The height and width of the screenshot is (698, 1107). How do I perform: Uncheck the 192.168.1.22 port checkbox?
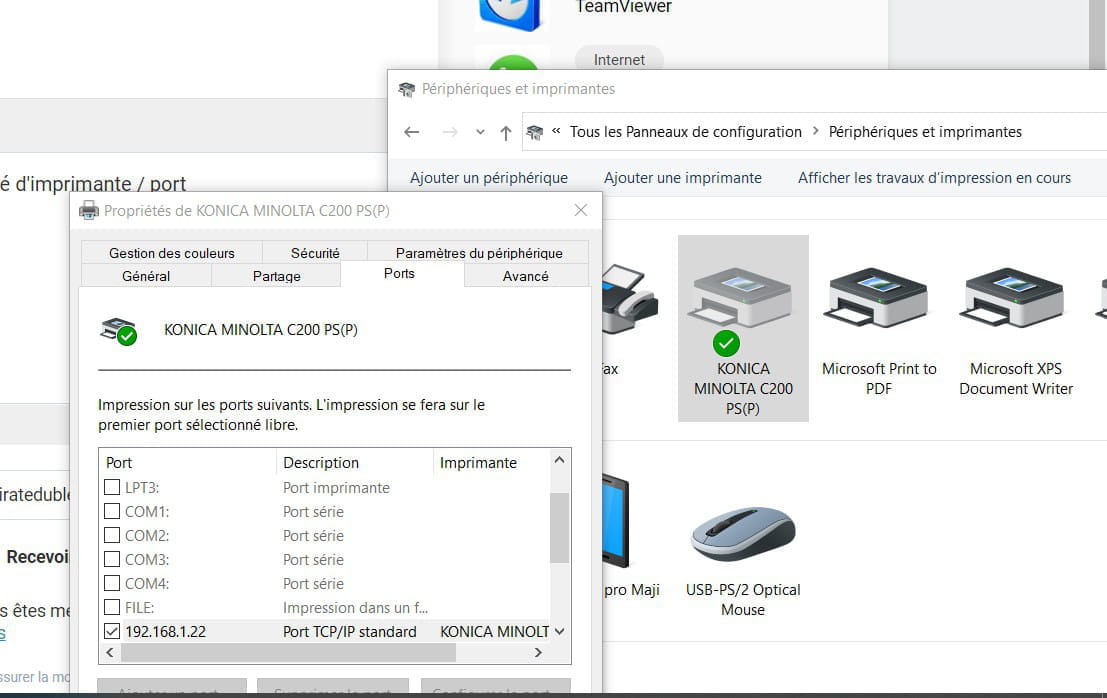pyautogui.click(x=112, y=631)
